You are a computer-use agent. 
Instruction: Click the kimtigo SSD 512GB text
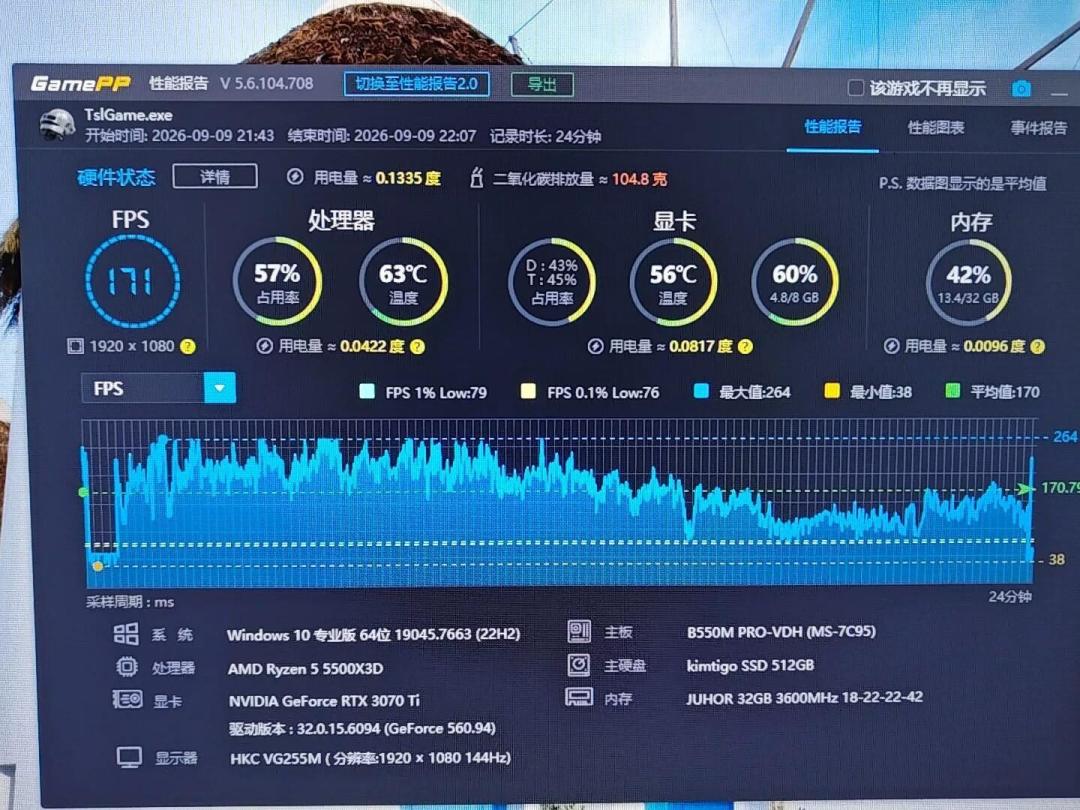pyautogui.click(x=750, y=665)
